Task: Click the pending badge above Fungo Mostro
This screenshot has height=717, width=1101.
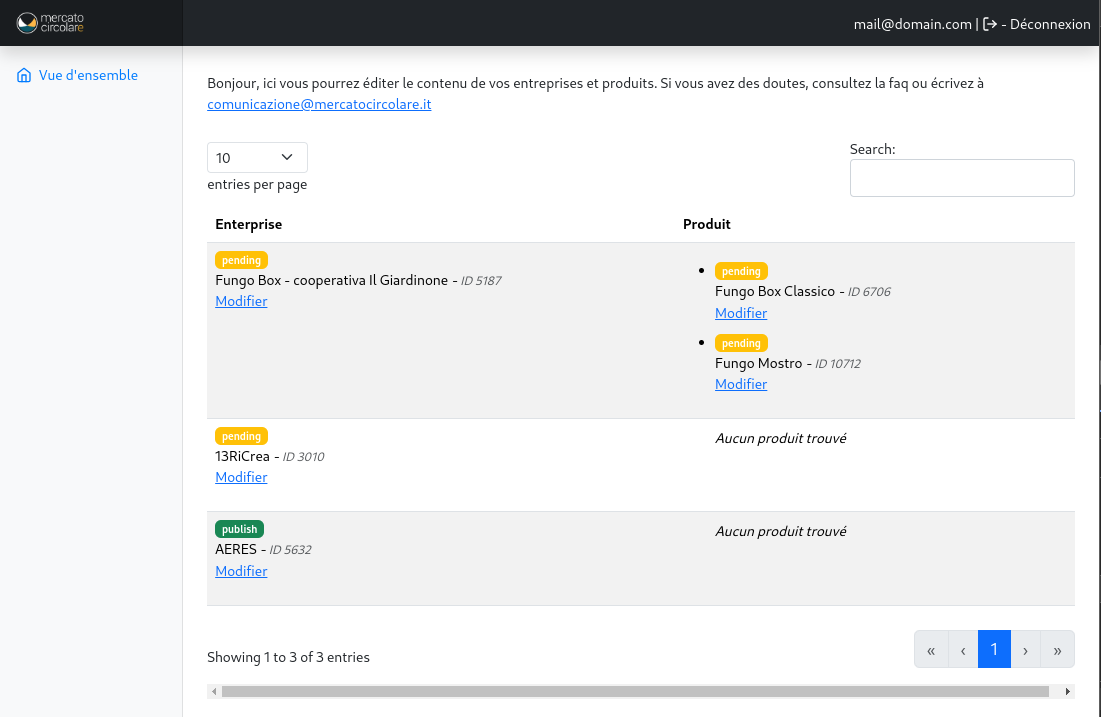Action: 741,343
